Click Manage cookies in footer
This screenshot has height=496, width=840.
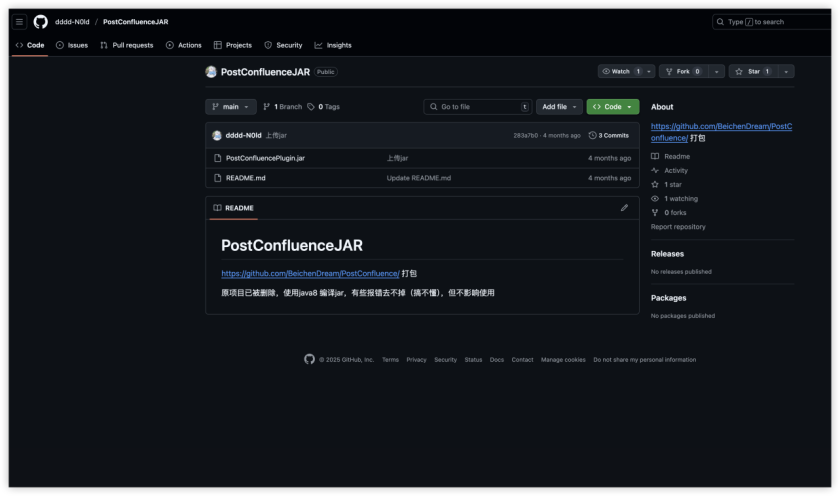(x=563, y=360)
